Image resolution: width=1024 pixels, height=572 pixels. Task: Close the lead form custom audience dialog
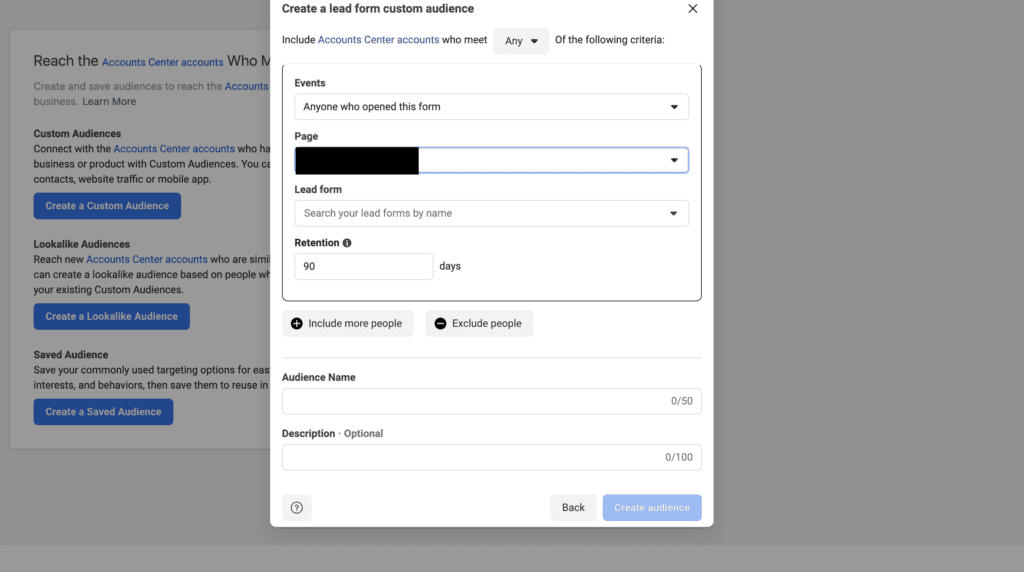[692, 8]
